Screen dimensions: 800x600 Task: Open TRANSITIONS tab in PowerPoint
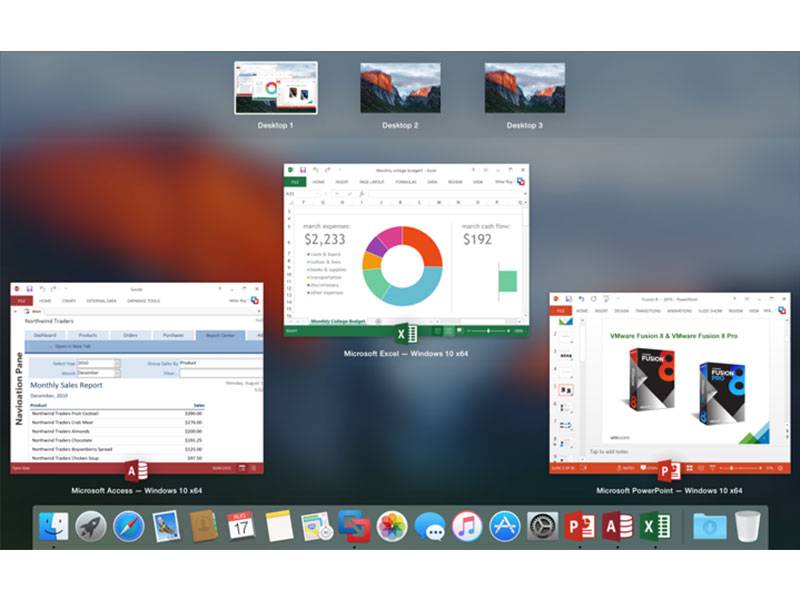[x=648, y=310]
